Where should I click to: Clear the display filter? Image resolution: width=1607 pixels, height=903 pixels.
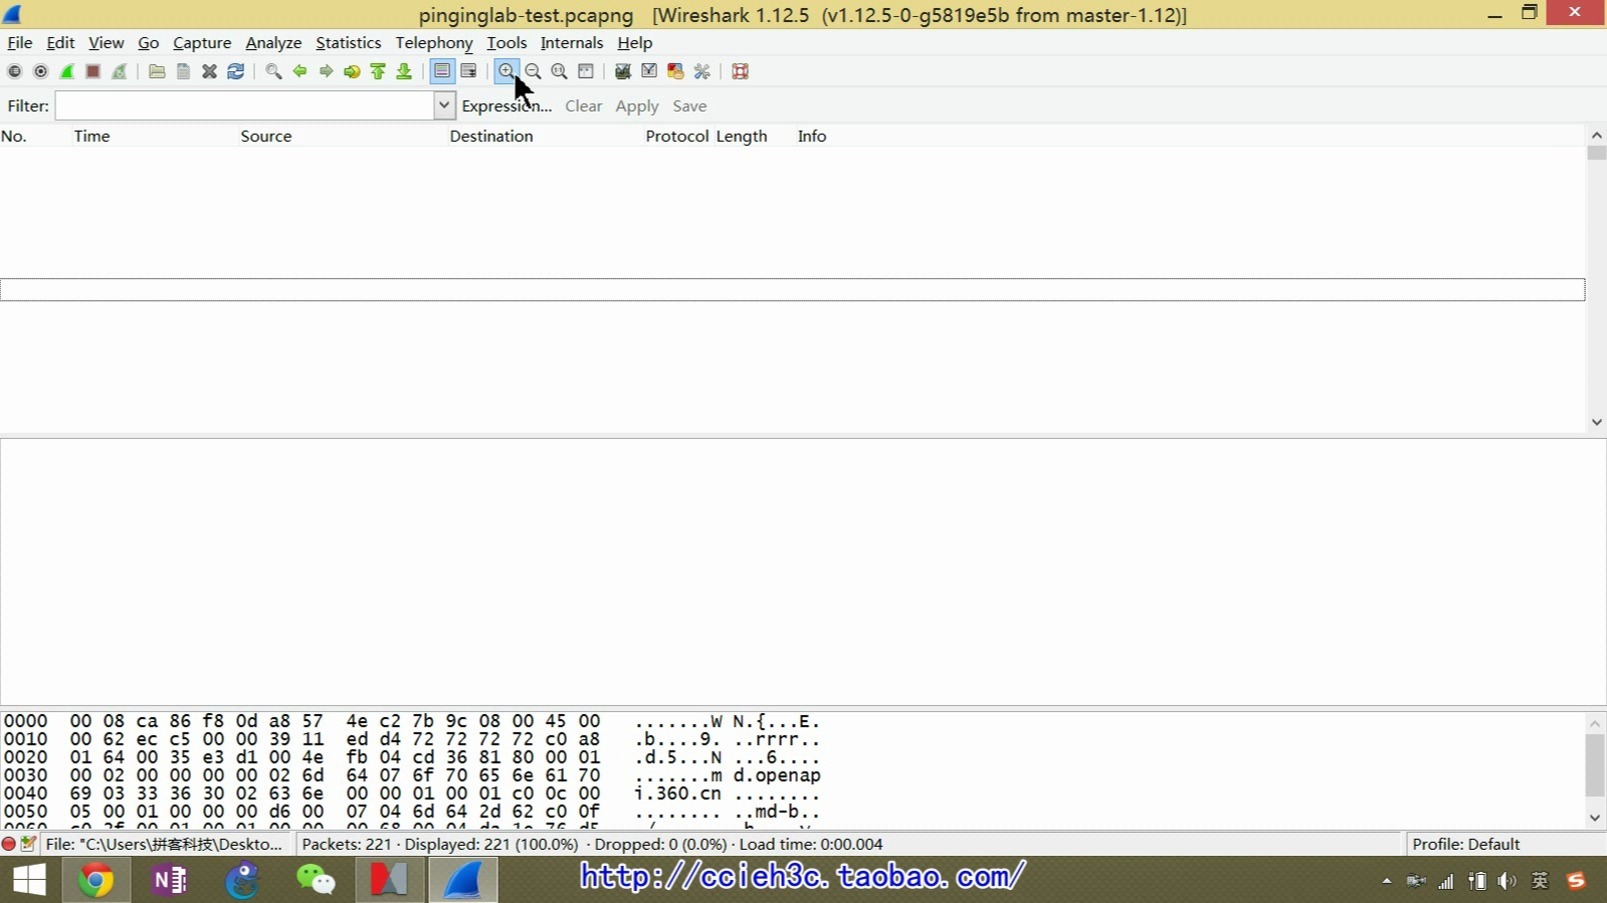[x=583, y=106]
